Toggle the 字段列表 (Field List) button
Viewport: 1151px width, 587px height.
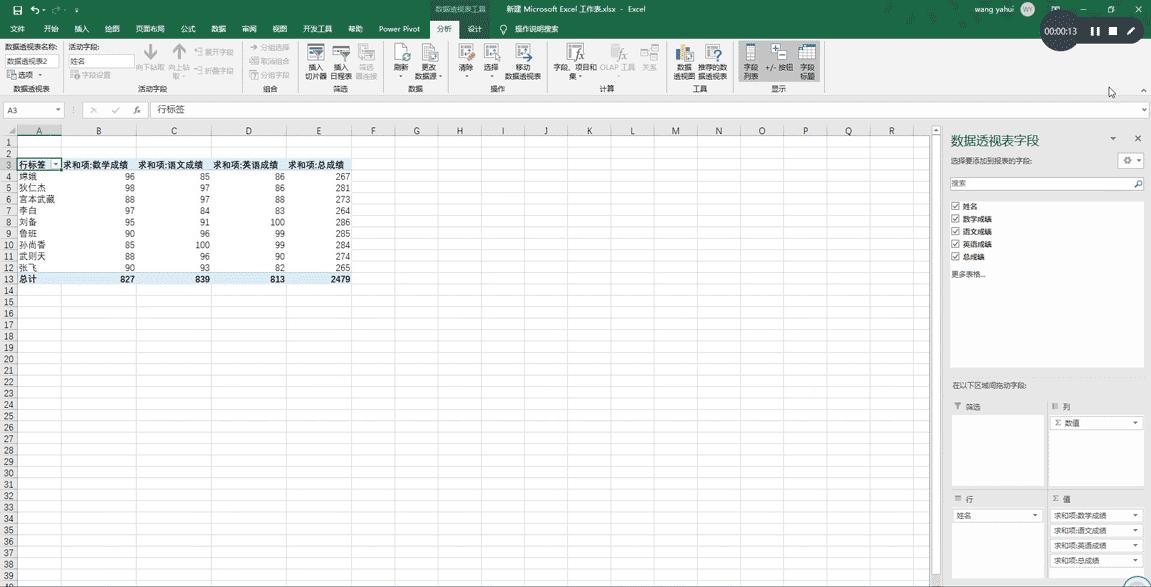click(750, 61)
